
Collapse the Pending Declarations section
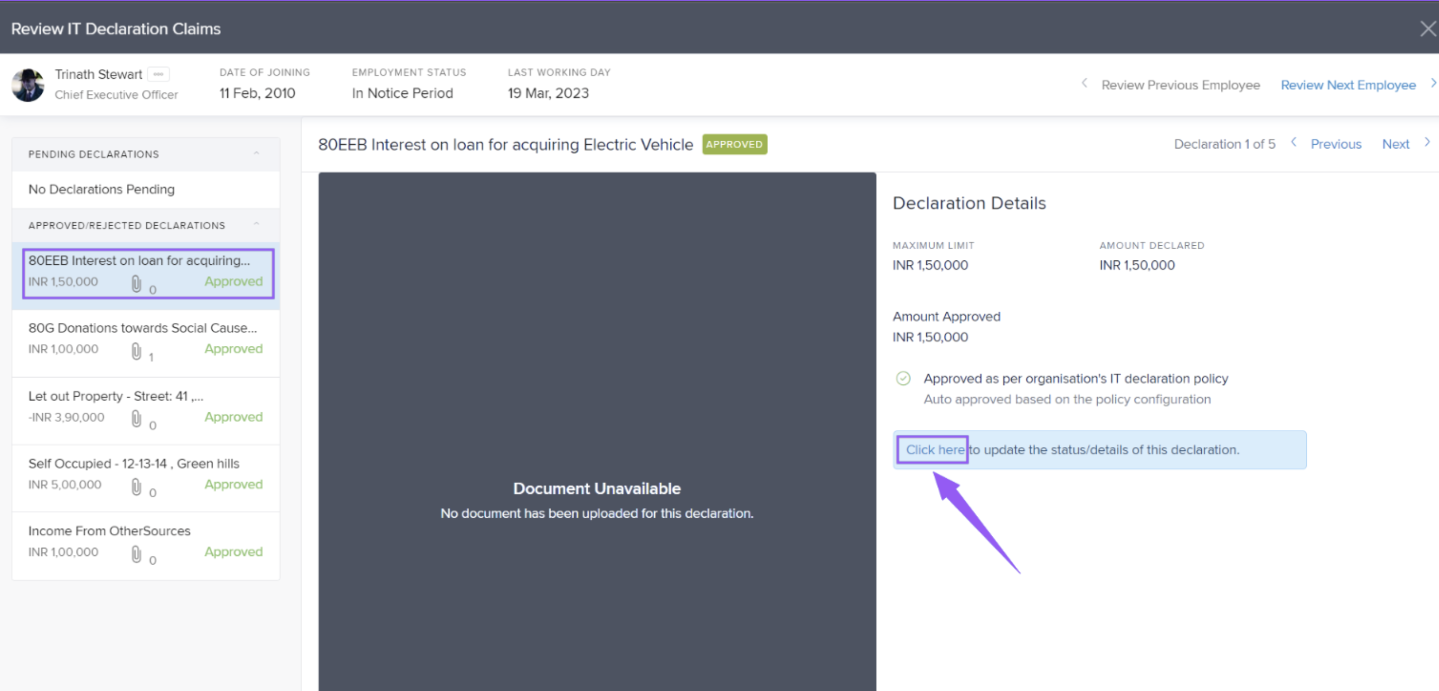(257, 154)
